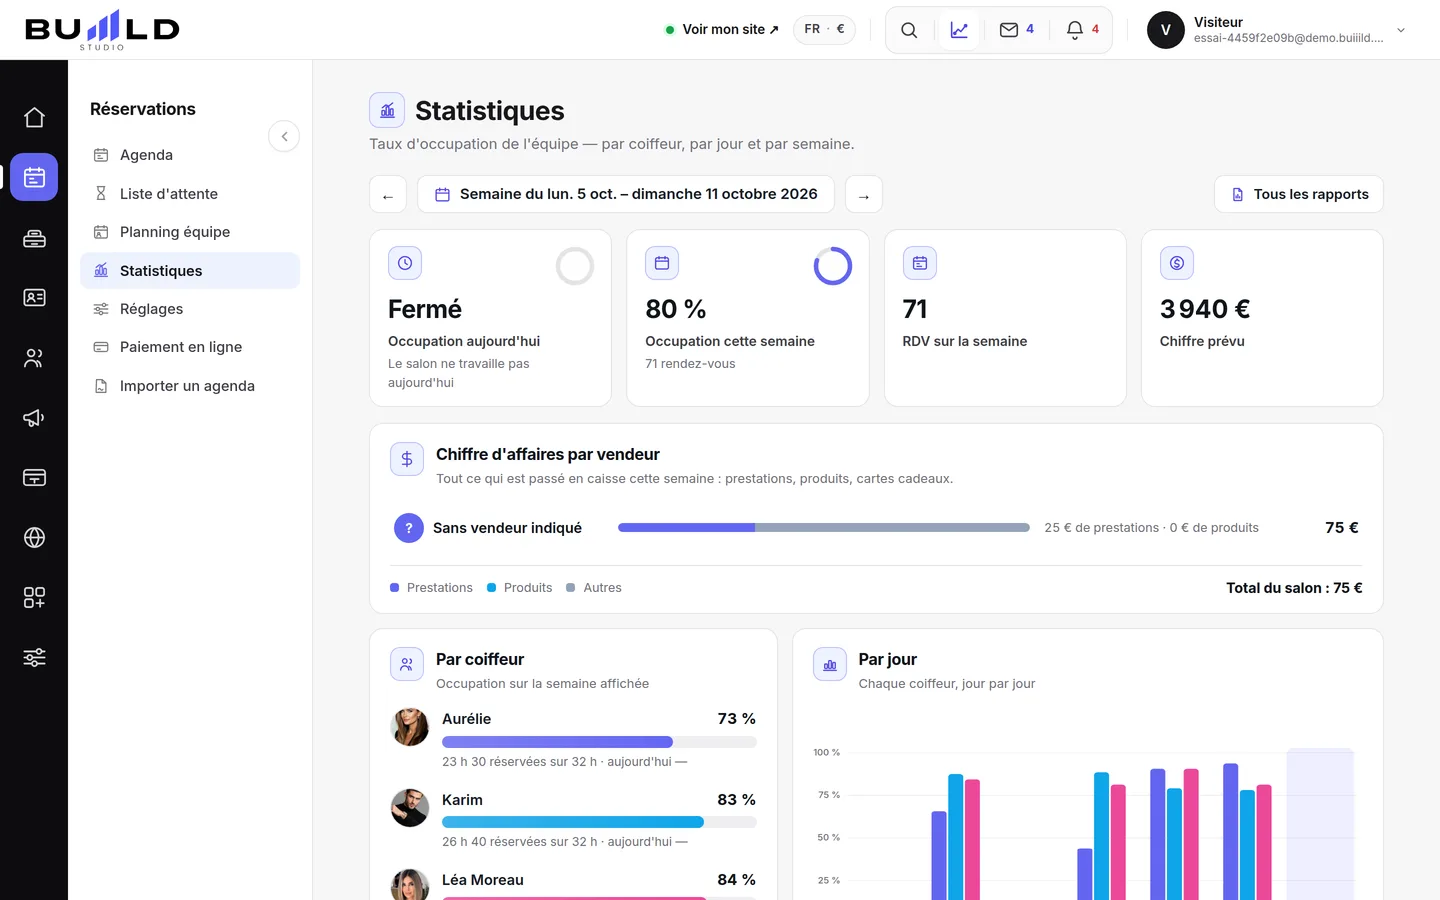Click Karim's 83 % occupation bar
Viewport: 1440px width, 900px height.
(599, 822)
